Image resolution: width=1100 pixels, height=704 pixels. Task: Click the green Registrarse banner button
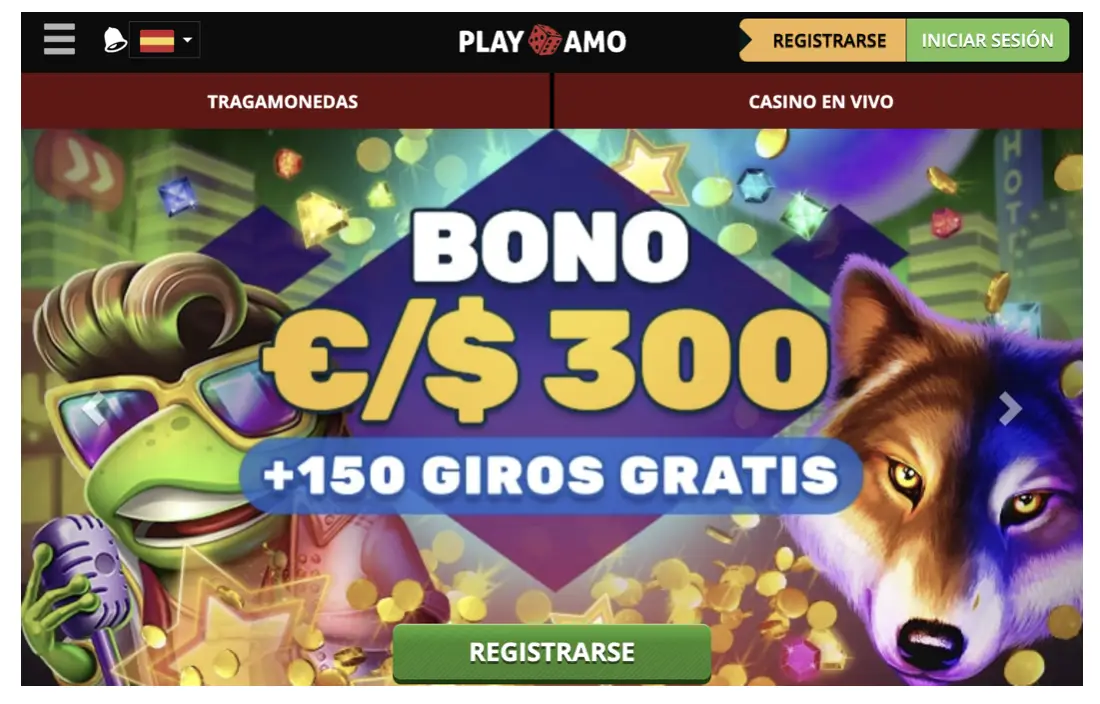coord(551,652)
